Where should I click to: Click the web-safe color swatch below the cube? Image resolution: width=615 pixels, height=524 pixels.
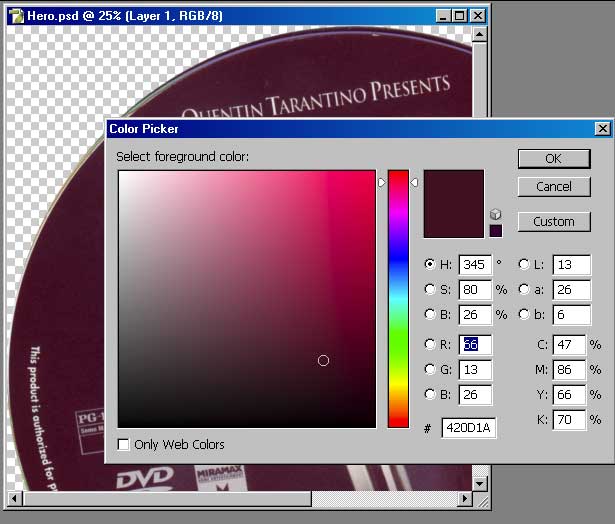pos(496,231)
